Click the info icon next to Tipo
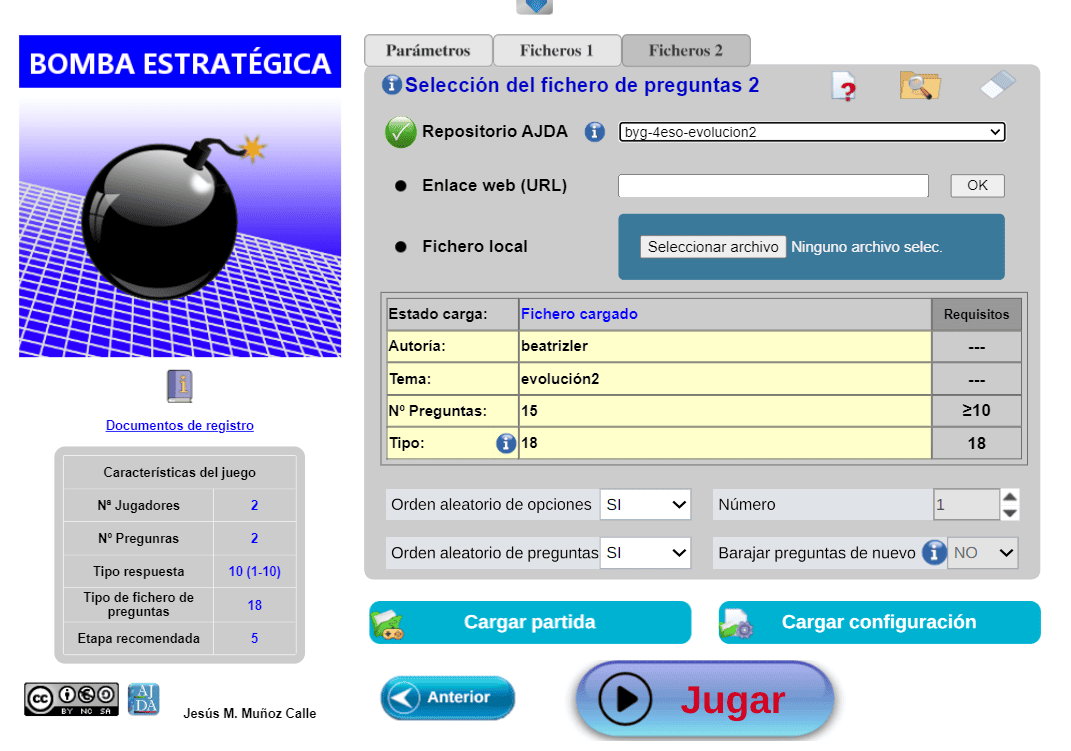 (506, 443)
